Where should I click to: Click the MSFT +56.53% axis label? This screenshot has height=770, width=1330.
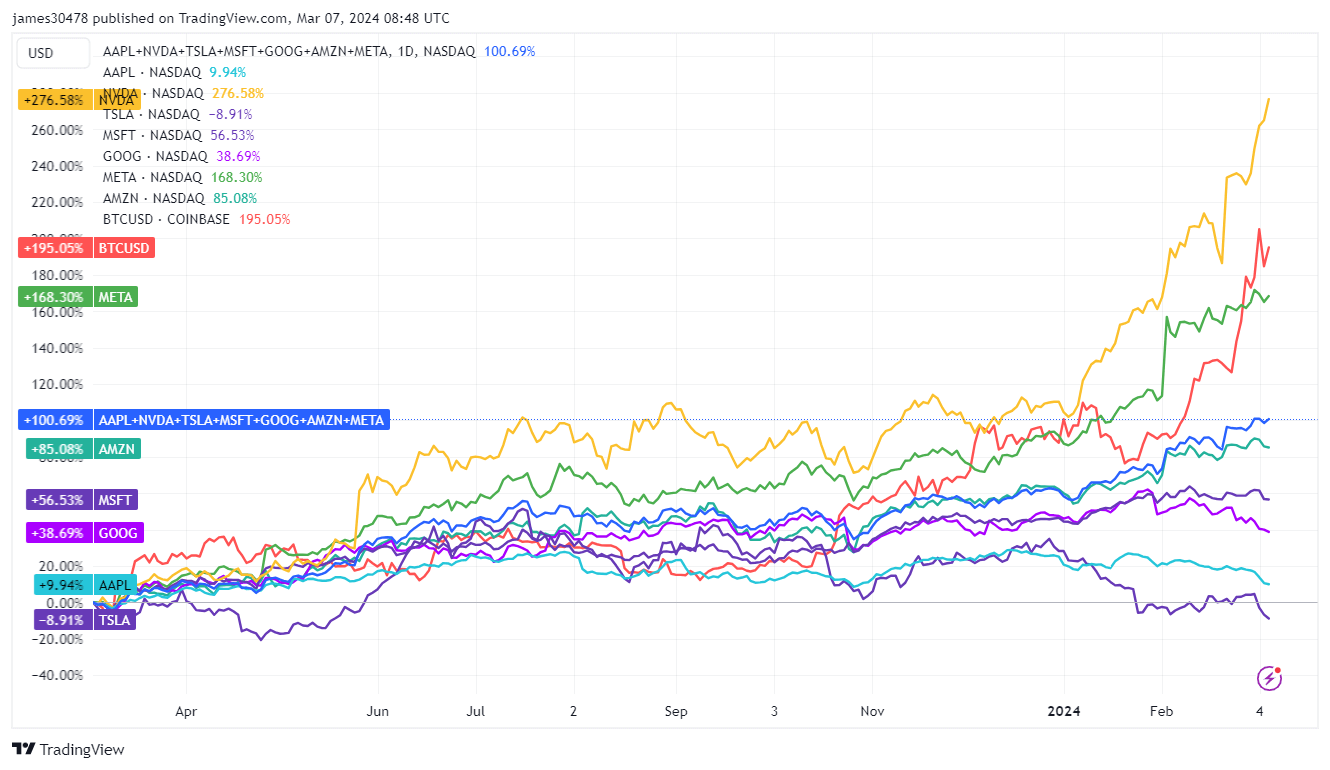point(78,500)
